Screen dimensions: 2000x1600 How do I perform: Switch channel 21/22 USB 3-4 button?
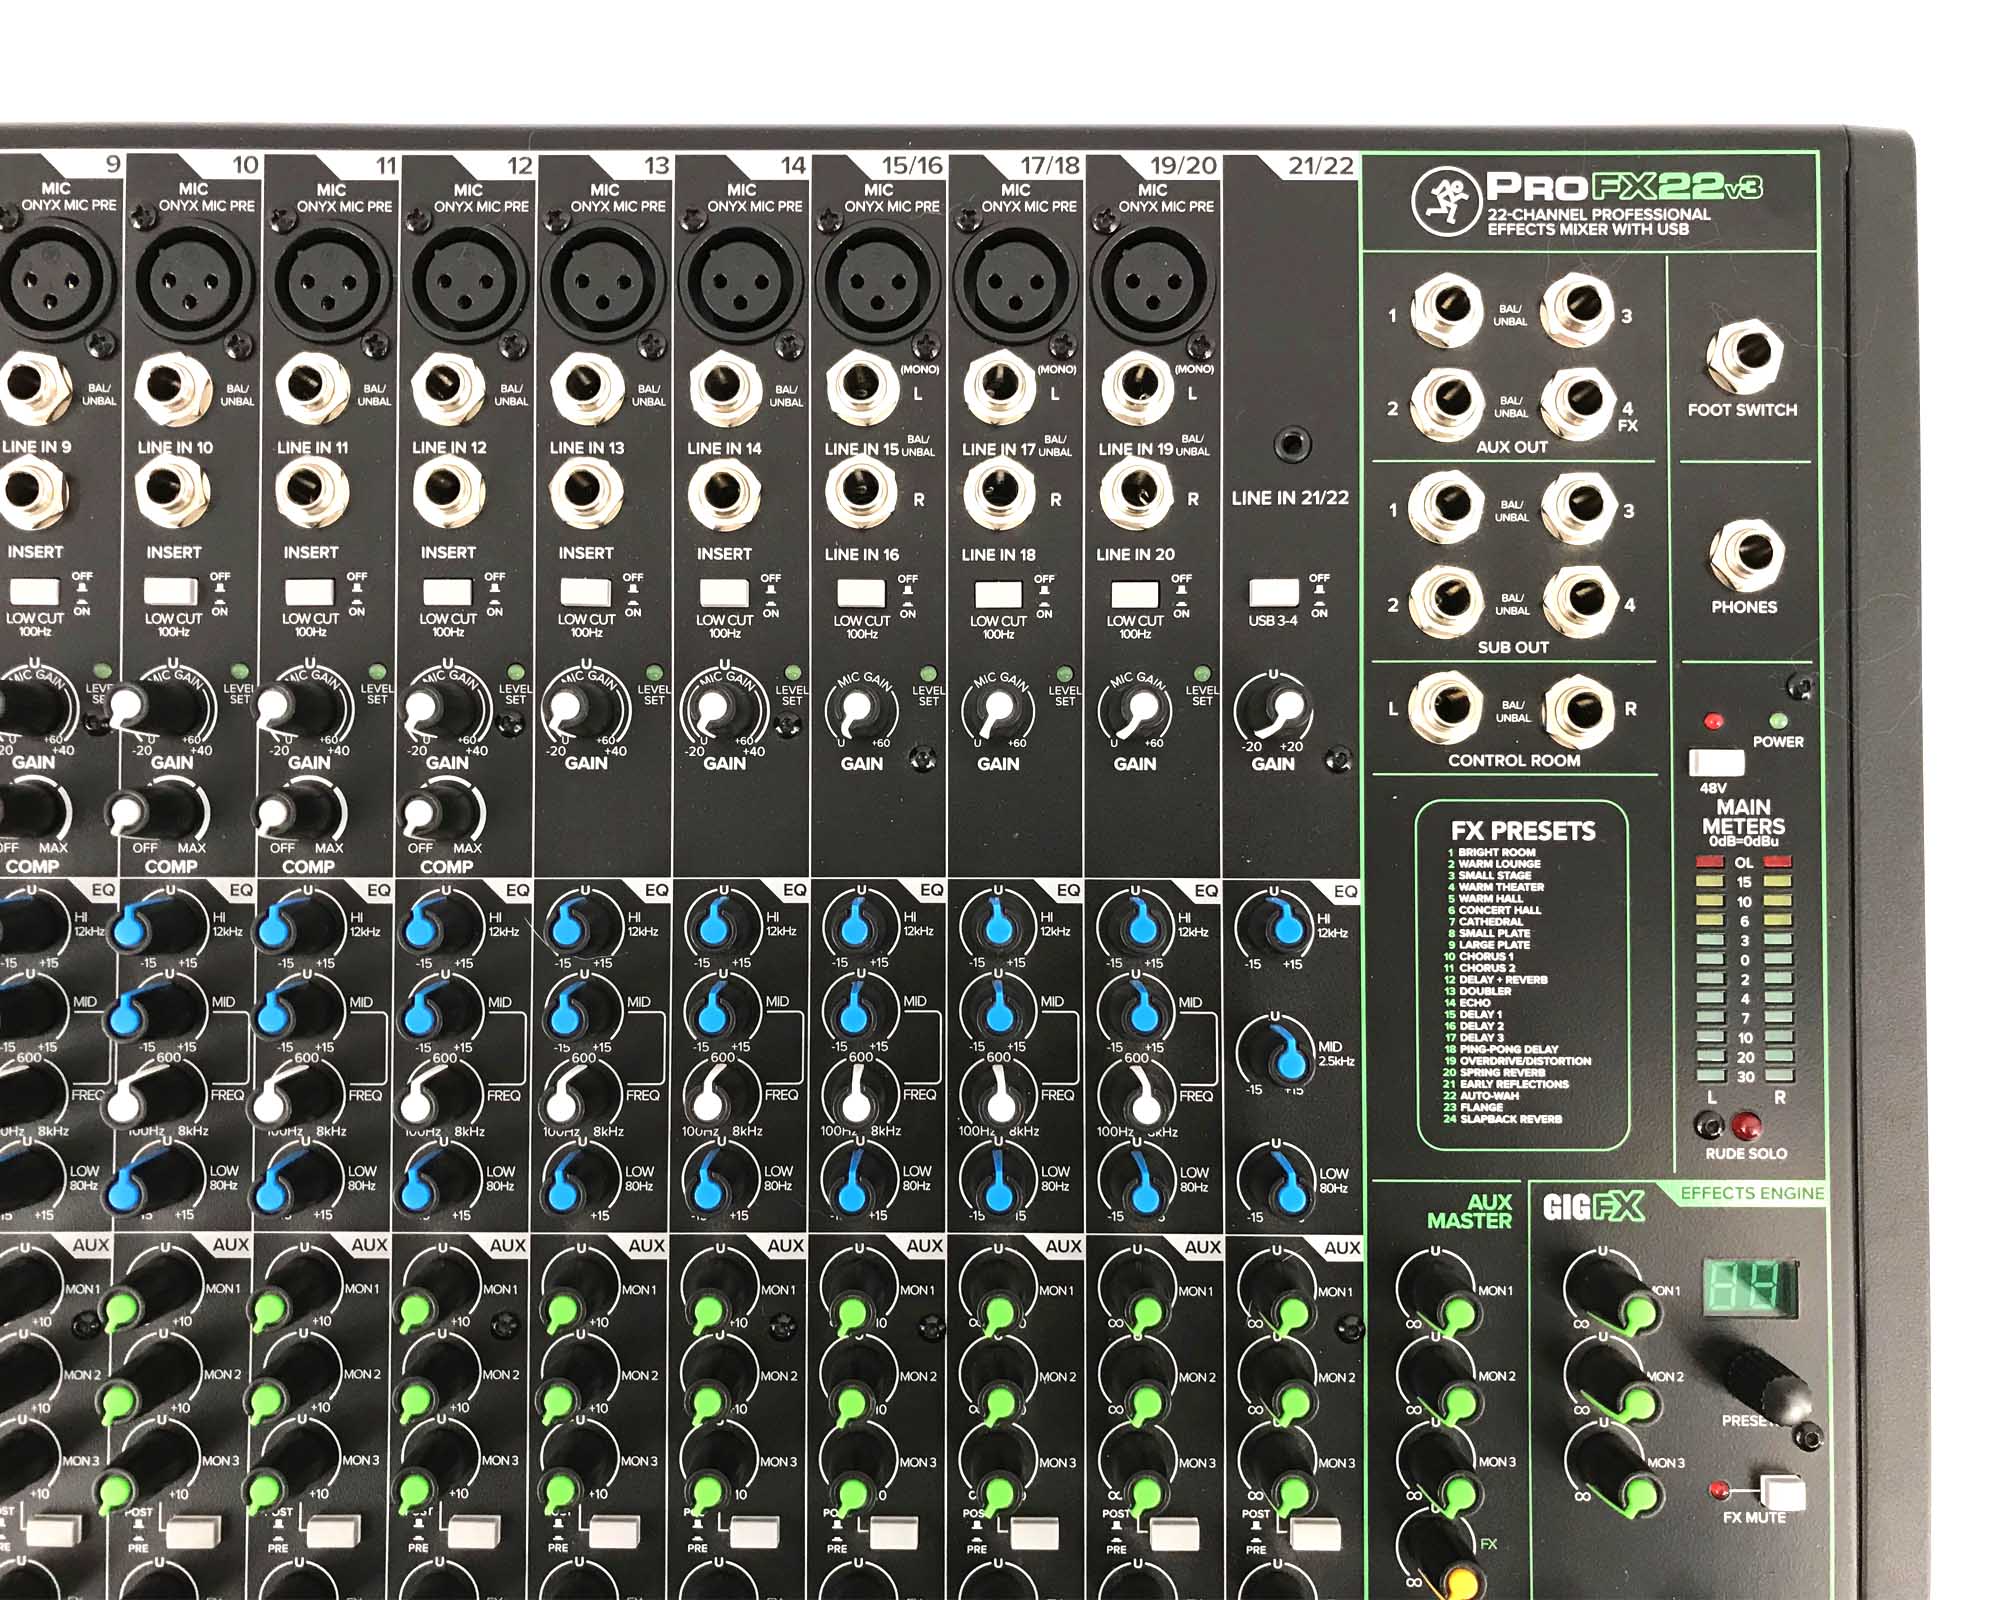(1273, 592)
